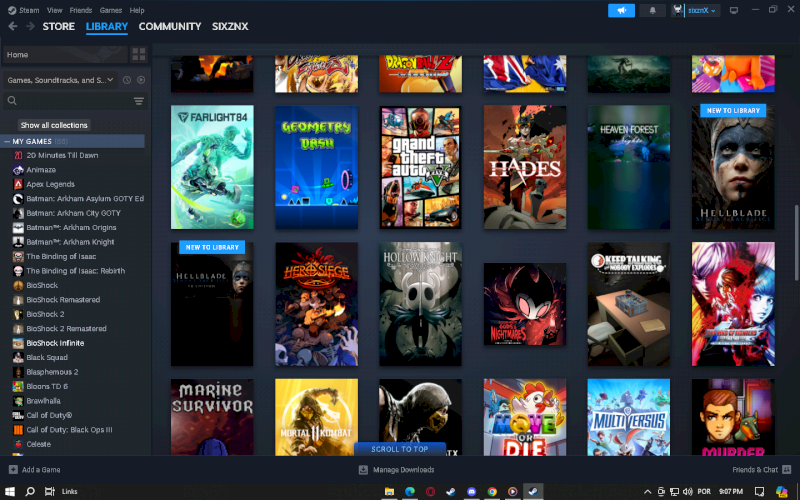This screenshot has height=500, width=800.
Task: Click the Home button
Action: click(x=65, y=55)
